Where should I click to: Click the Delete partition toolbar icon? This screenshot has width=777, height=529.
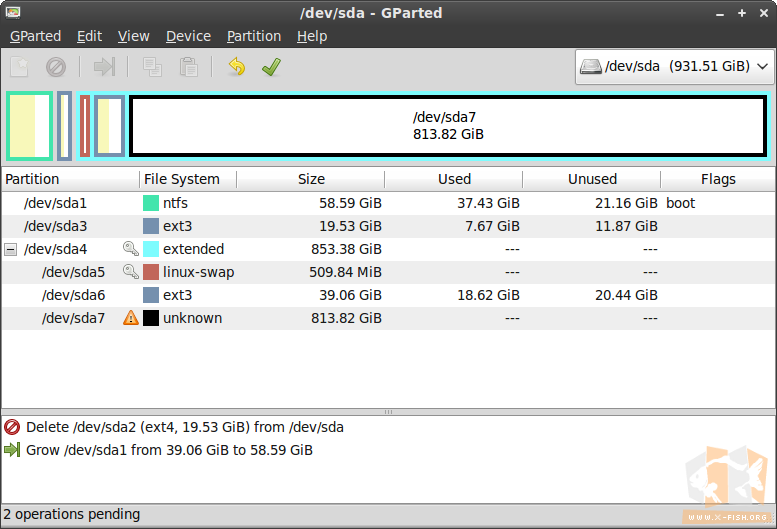click(x=56, y=67)
